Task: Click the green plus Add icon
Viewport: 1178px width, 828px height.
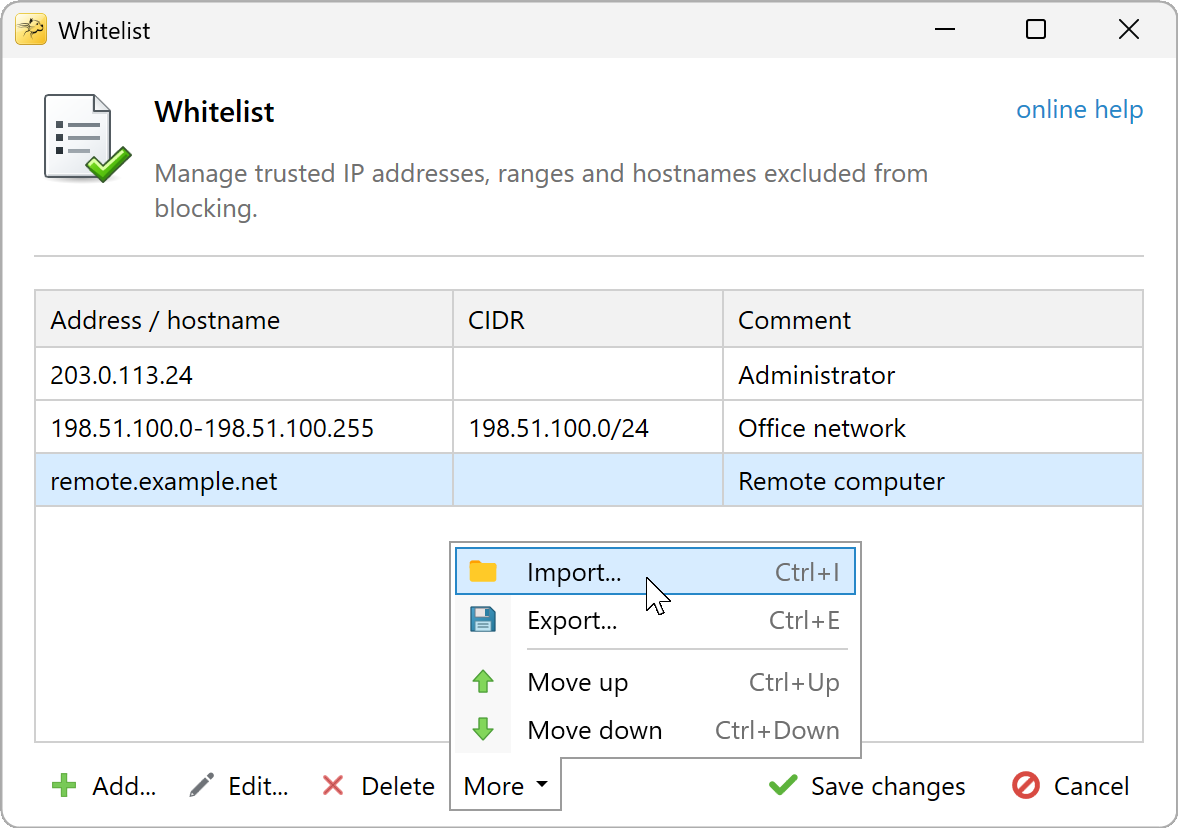Action: [x=64, y=785]
